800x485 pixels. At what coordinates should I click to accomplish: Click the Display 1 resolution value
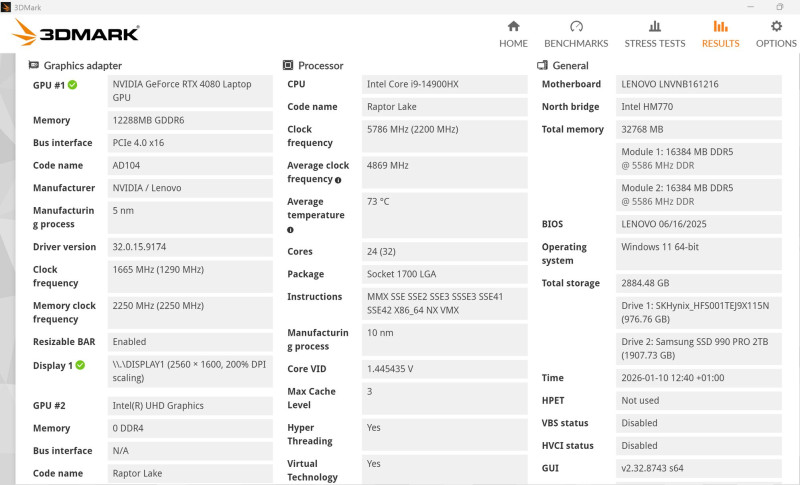tap(190, 371)
